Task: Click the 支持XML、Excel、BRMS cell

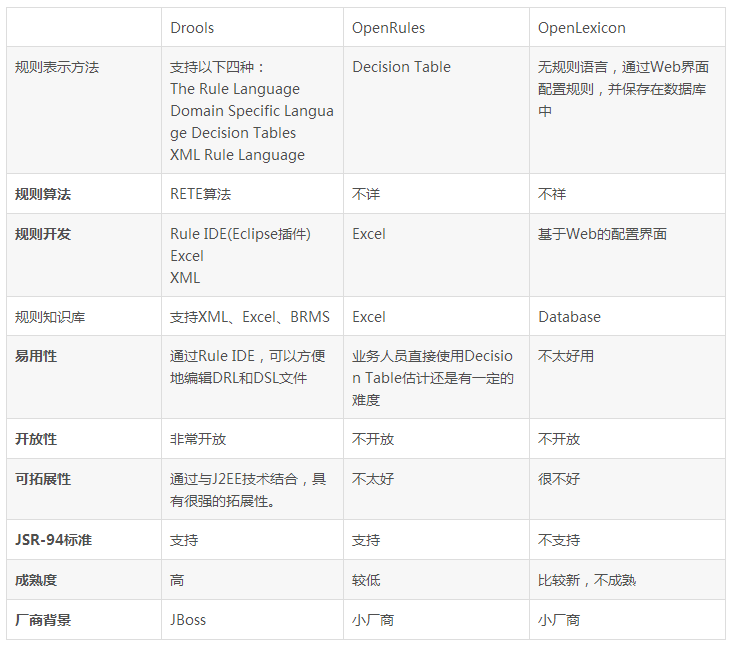Action: [x=250, y=317]
